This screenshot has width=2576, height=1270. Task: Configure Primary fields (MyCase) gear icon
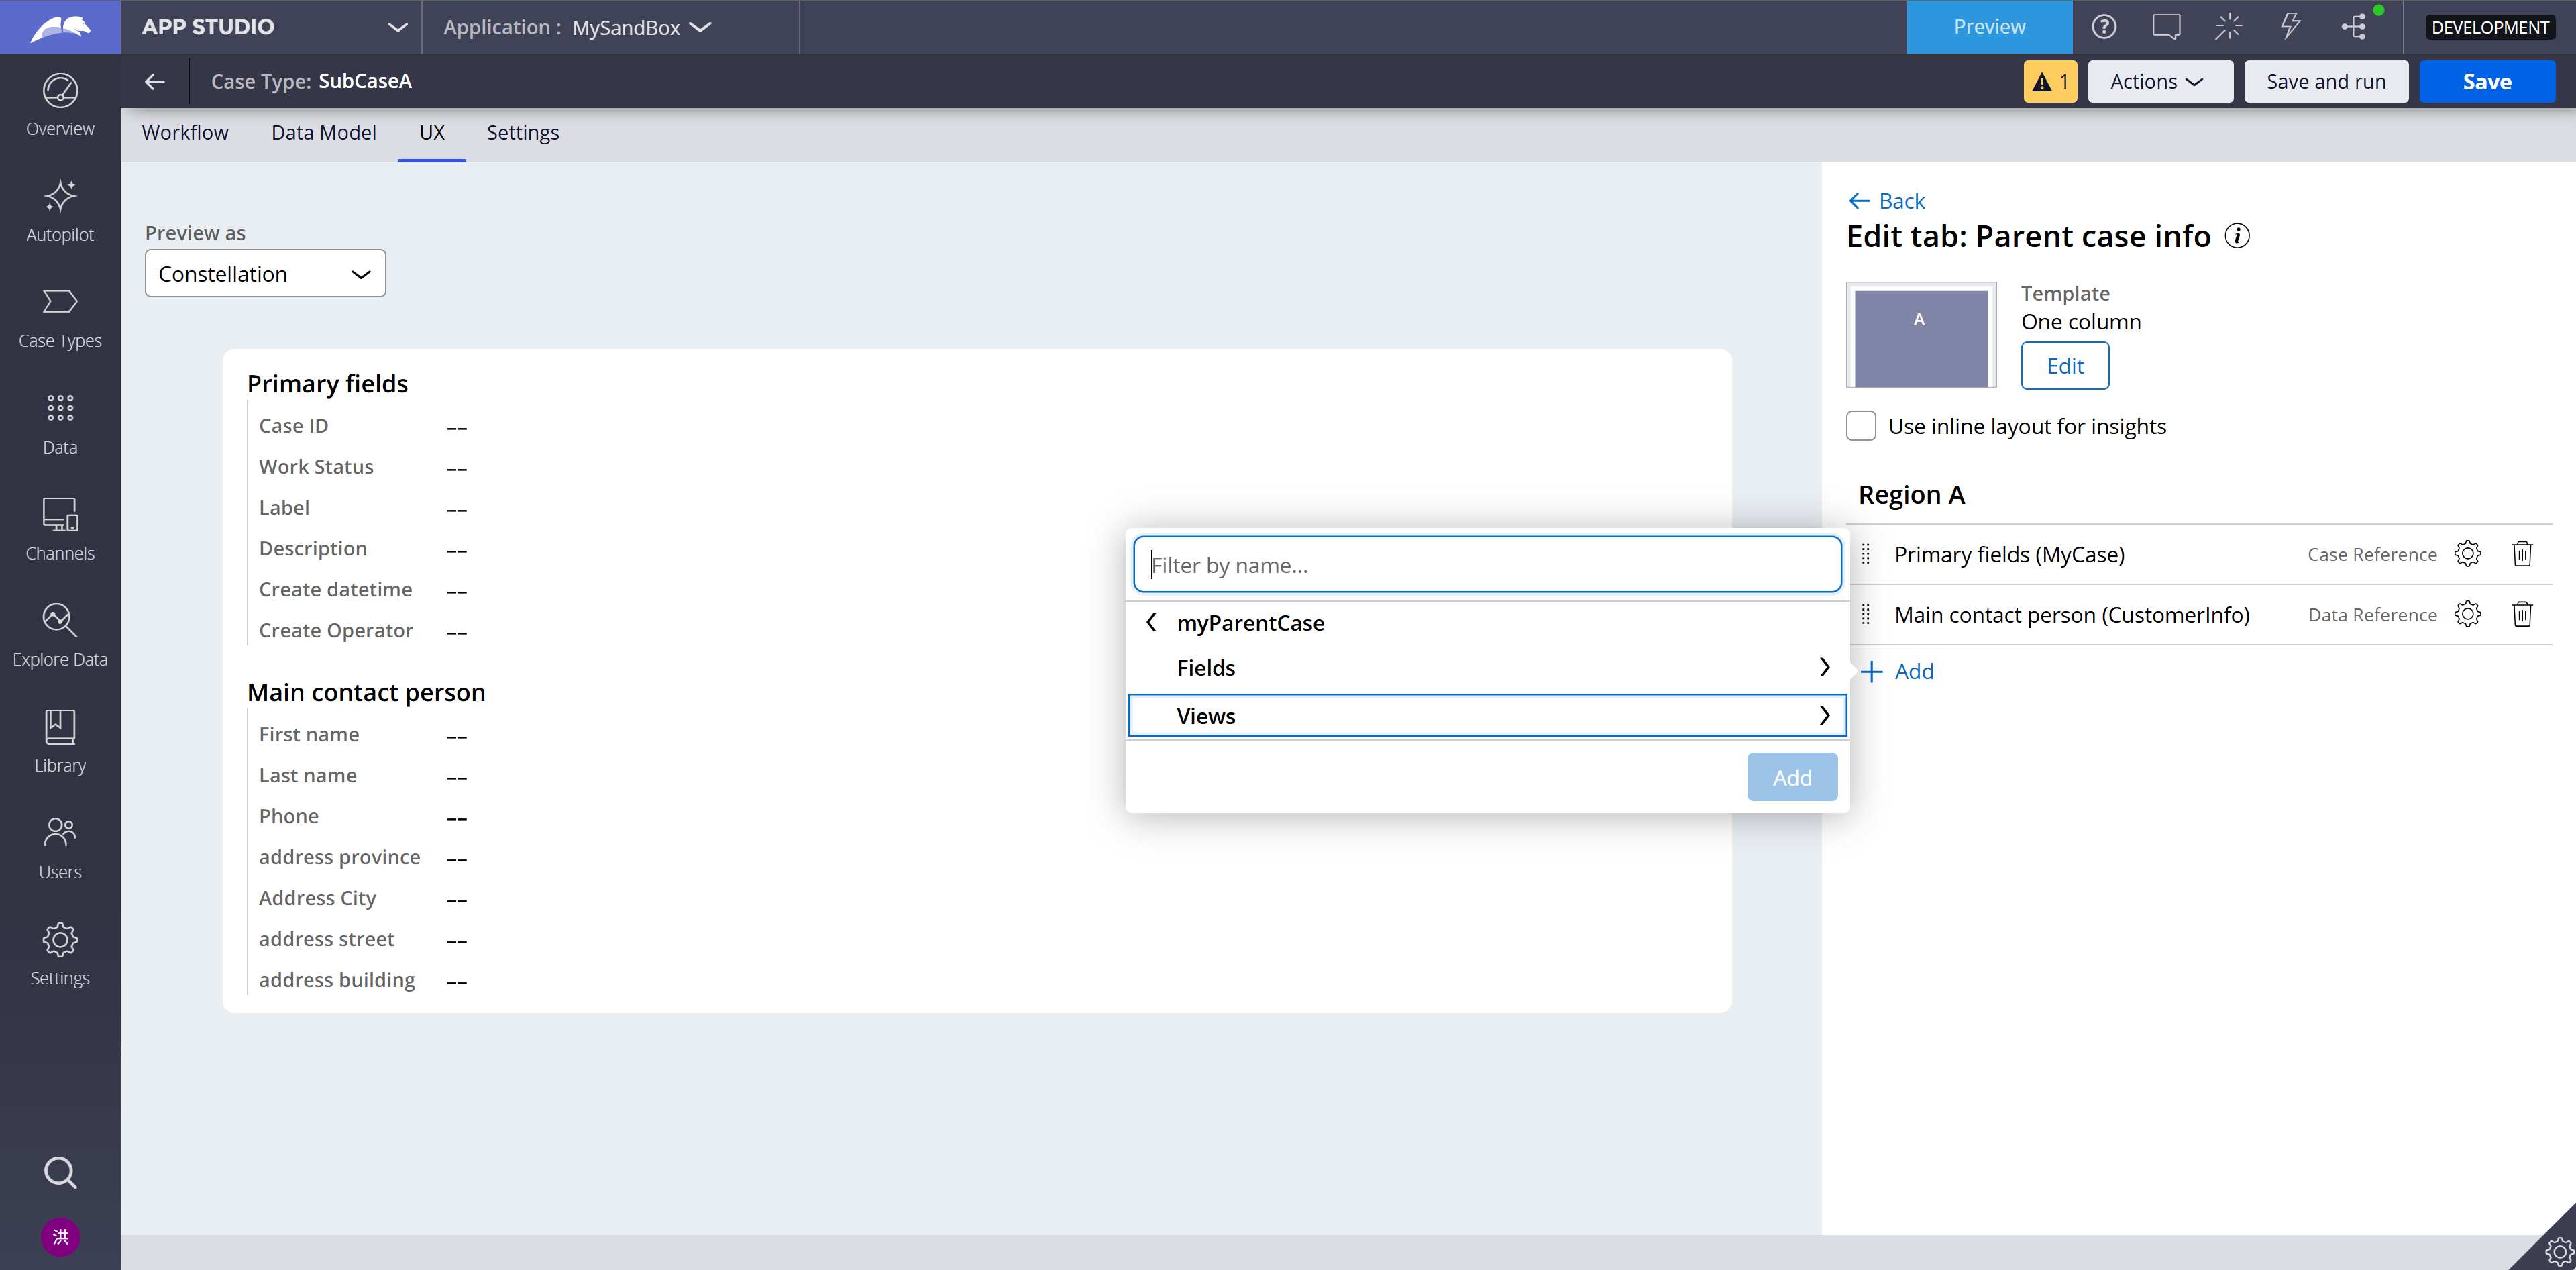click(x=2467, y=554)
